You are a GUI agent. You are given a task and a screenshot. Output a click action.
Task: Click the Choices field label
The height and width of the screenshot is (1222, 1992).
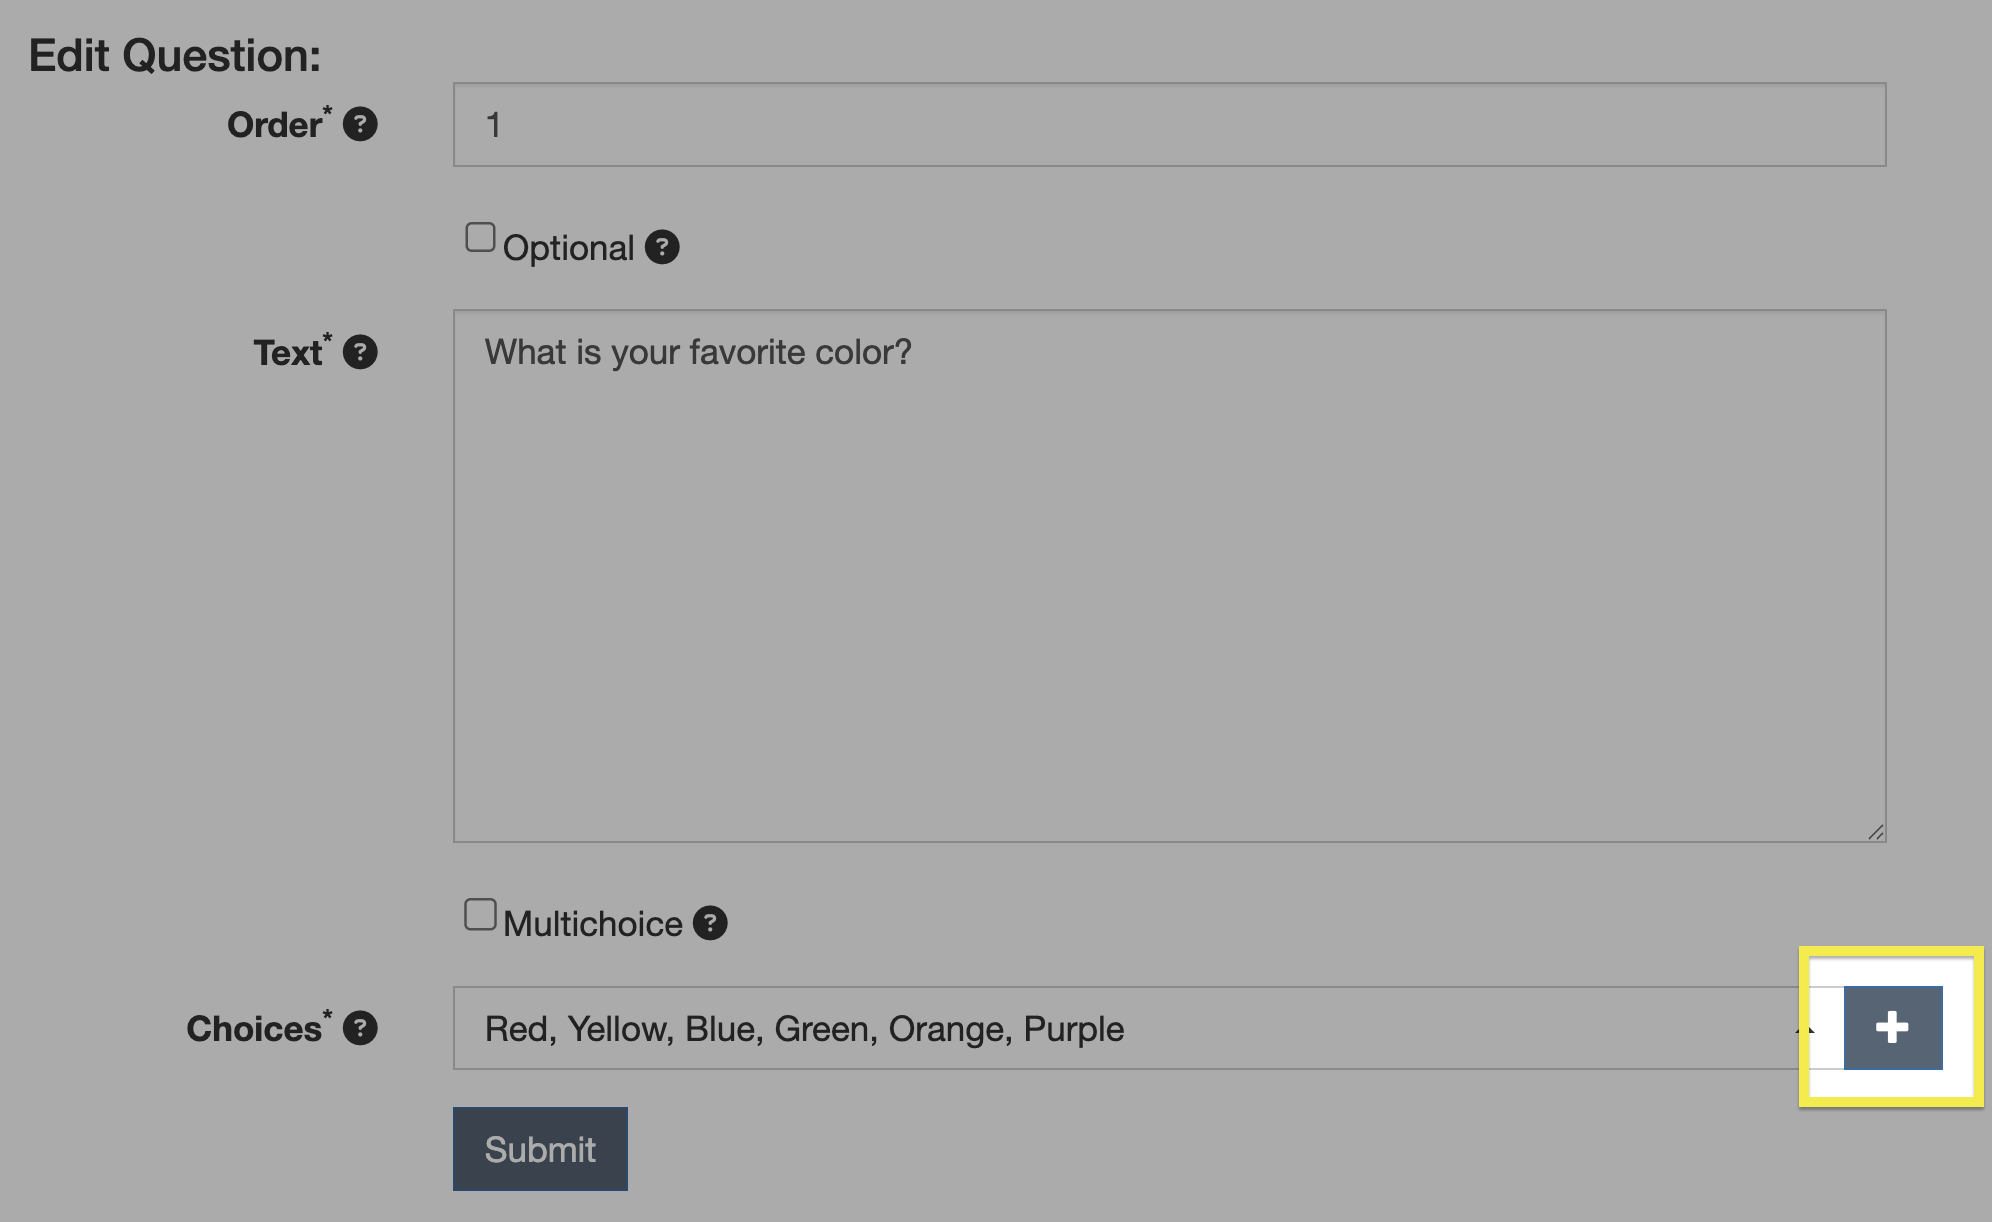tap(255, 1029)
